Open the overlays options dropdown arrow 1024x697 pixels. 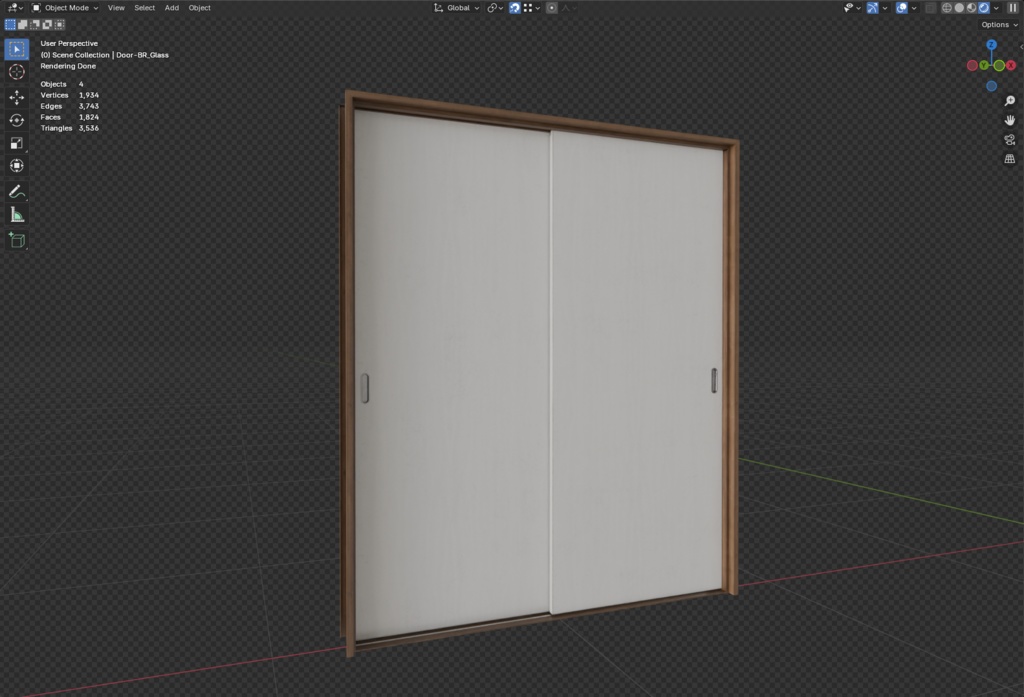pyautogui.click(x=914, y=8)
